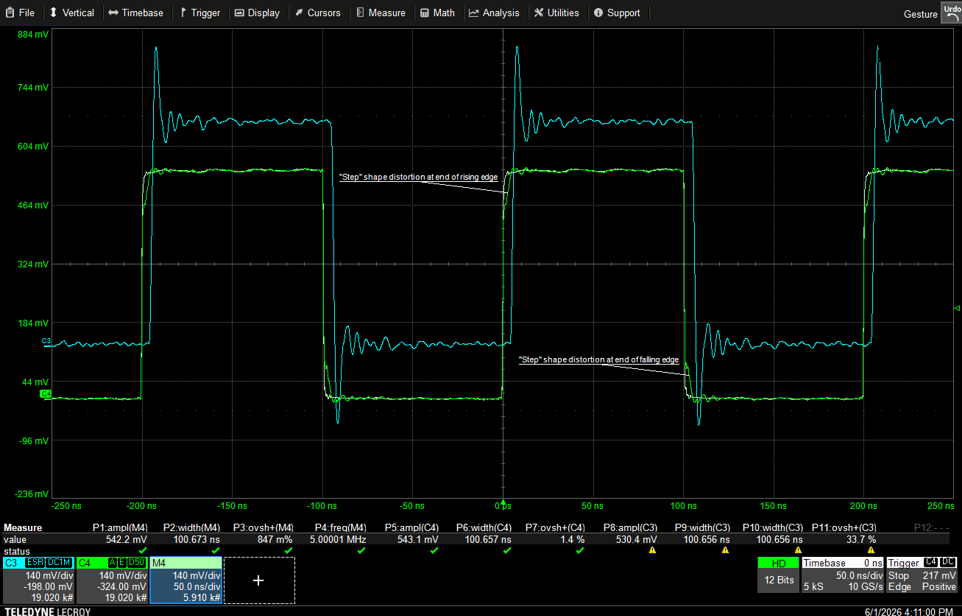
Task: Open the M4 memory trace descriptor box
Action: click(x=186, y=580)
